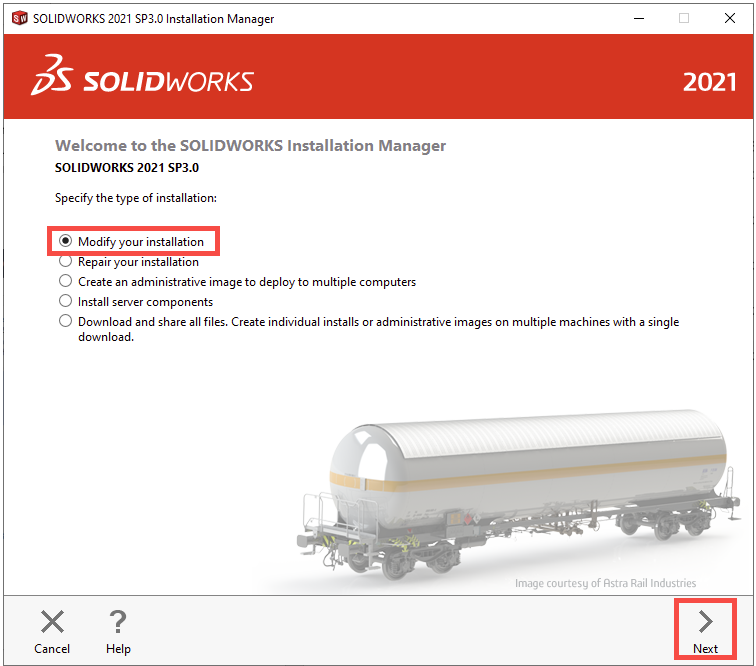
Task: Click the Next arrow chevron icon
Action: point(705,621)
